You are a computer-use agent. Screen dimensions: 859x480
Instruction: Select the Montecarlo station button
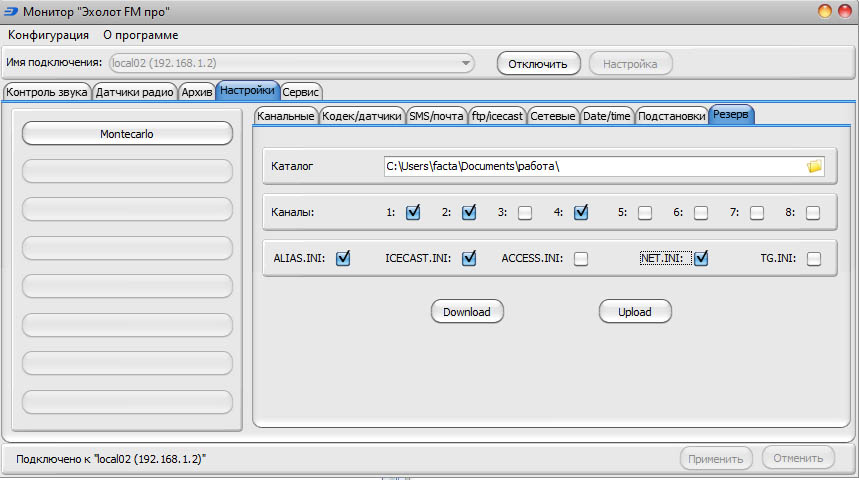127,133
